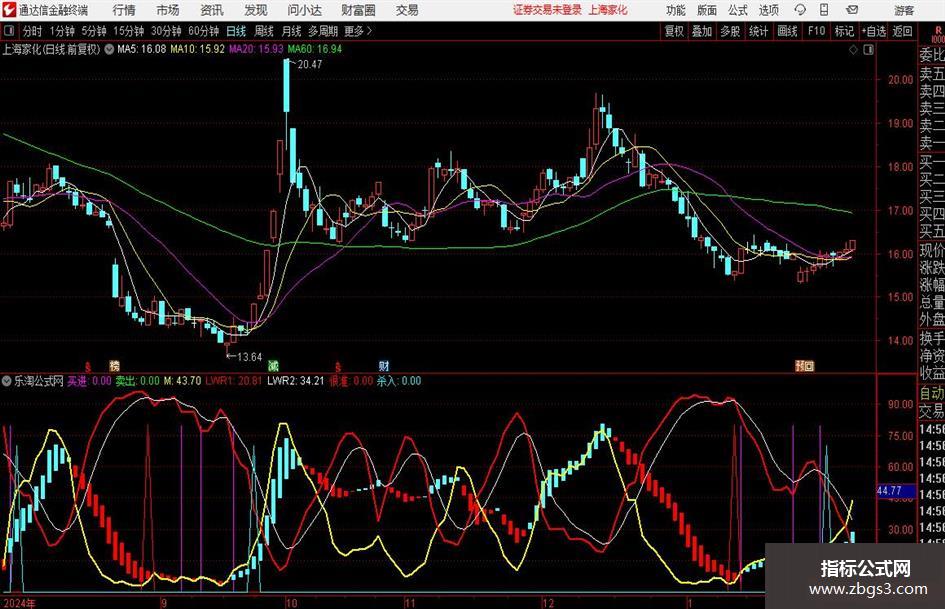Click the 榜 event marker below the chart
Image resolution: width=945 pixels, height=609 pixels.
point(115,365)
